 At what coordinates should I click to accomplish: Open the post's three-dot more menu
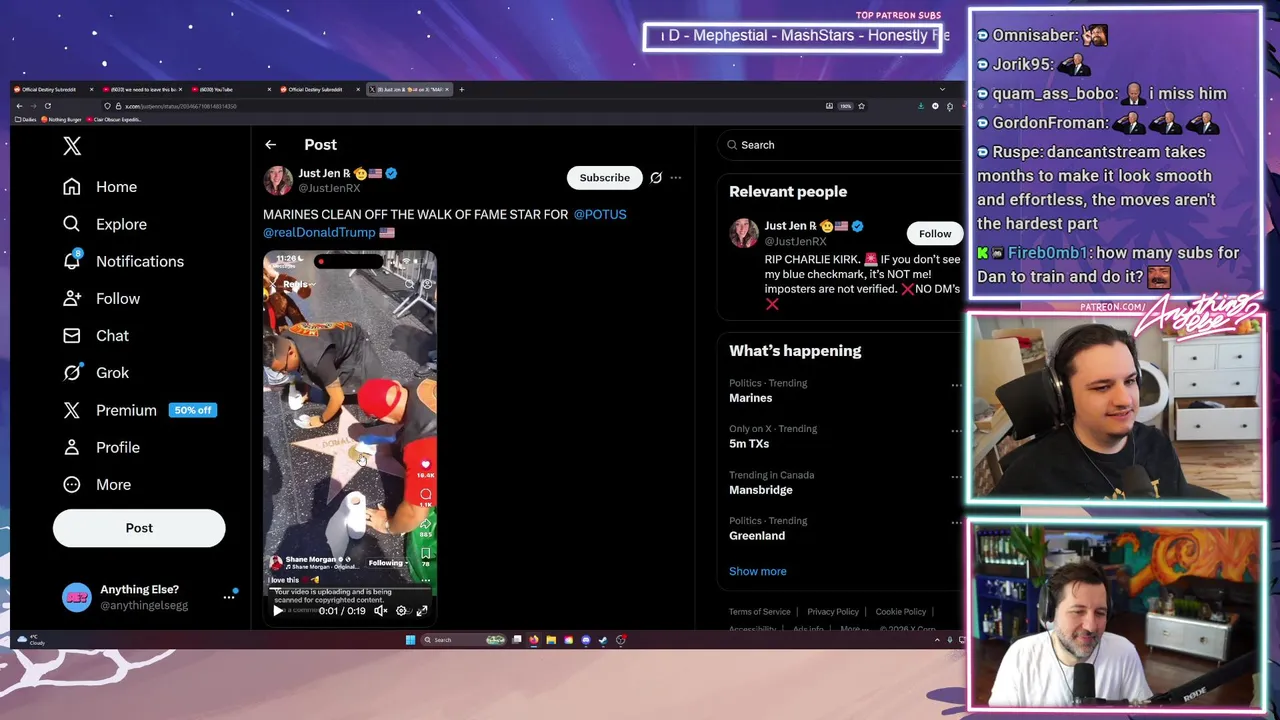pos(675,178)
